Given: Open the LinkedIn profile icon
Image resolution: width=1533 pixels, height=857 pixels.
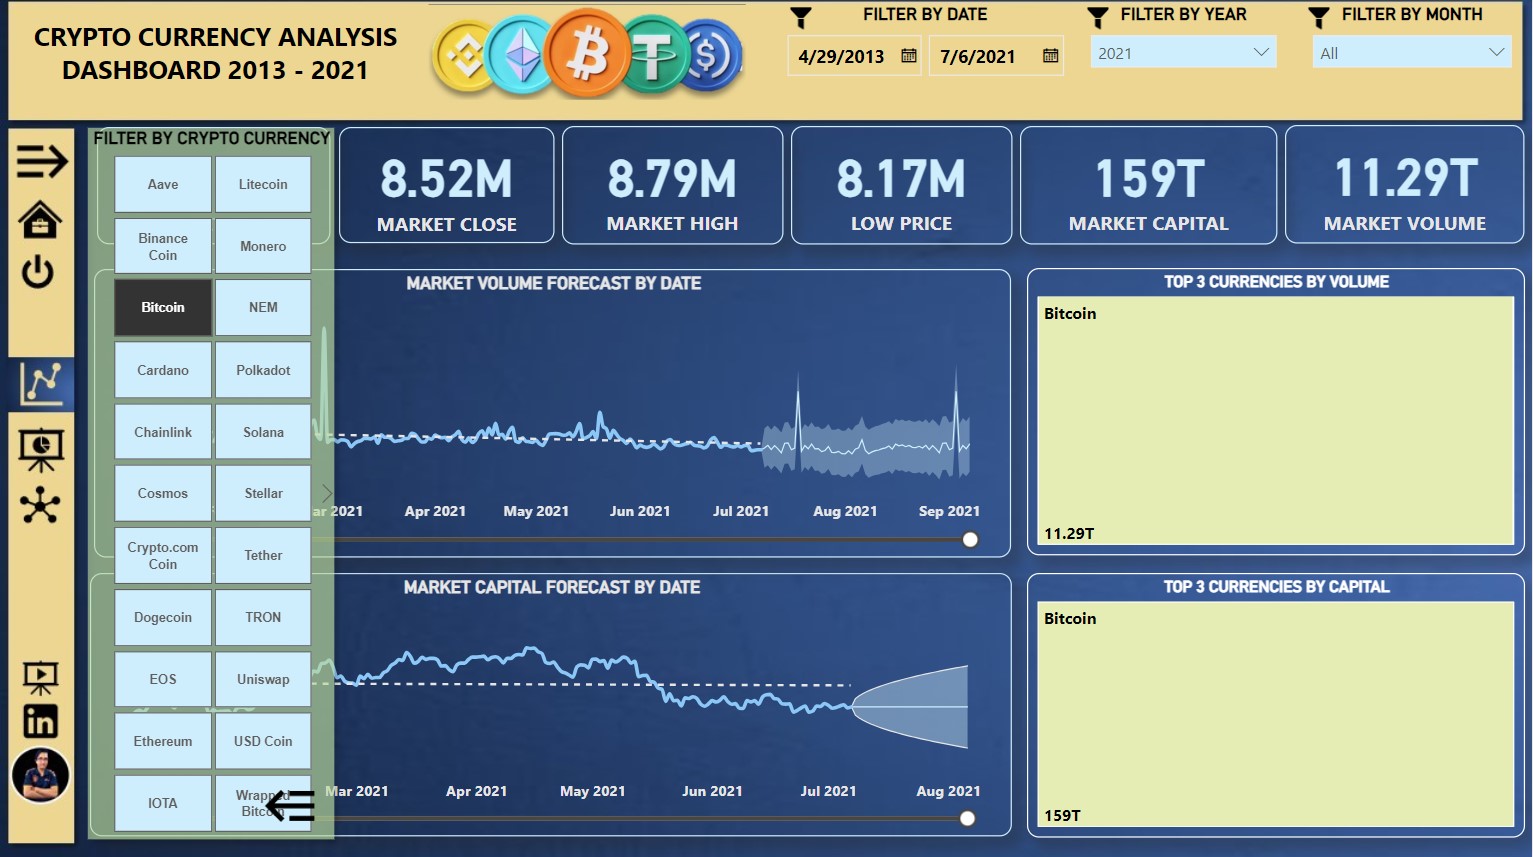Looking at the screenshot, I should coord(41,721).
